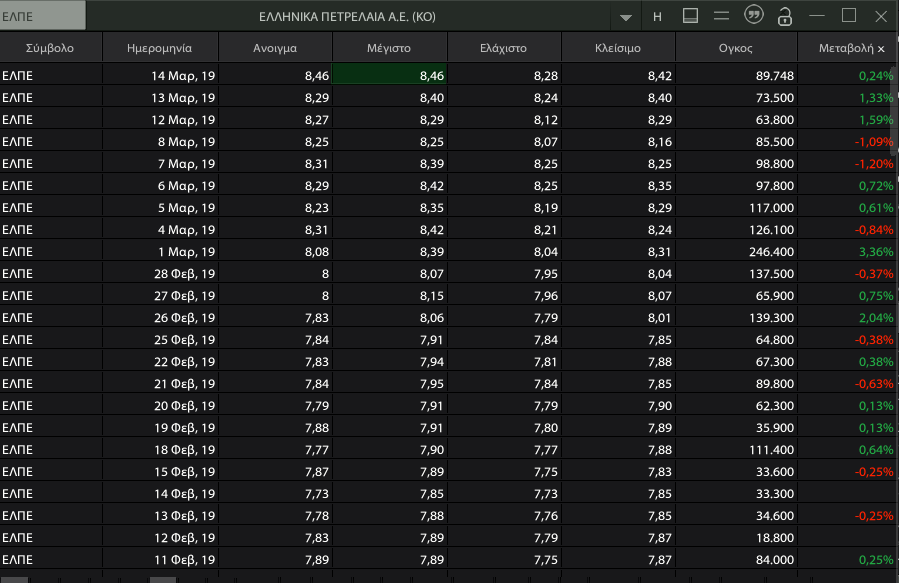This screenshot has width=899, height=583.
Task: Click the H period button in title bar
Action: click(x=658, y=17)
